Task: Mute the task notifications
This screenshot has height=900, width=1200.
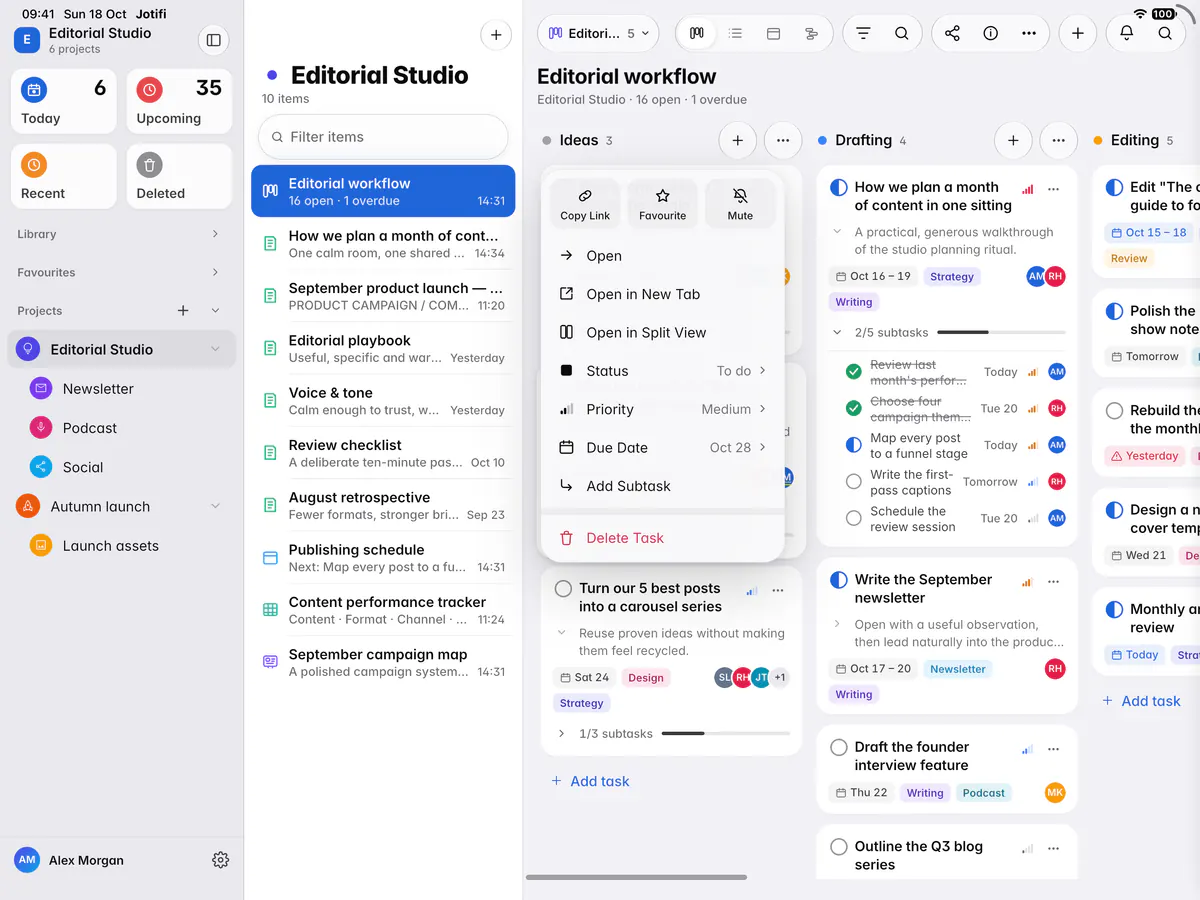Action: tap(740, 204)
